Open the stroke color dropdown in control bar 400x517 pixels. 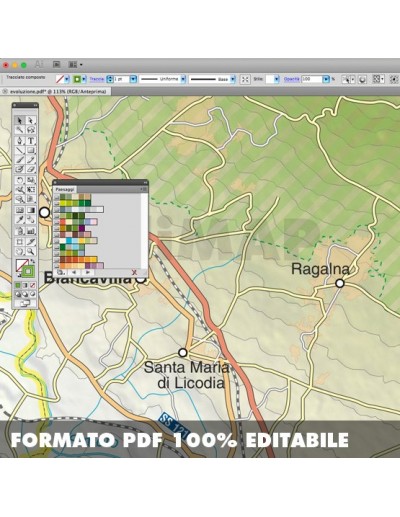click(x=84, y=79)
